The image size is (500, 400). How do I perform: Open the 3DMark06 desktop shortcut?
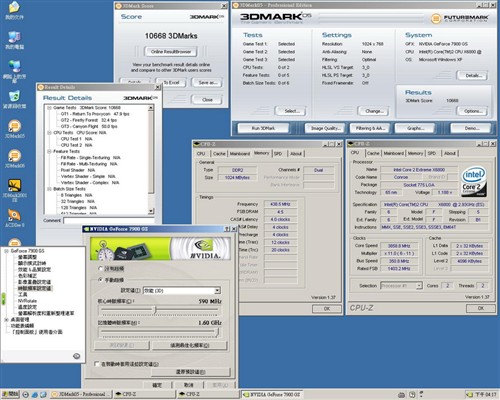click(x=14, y=159)
